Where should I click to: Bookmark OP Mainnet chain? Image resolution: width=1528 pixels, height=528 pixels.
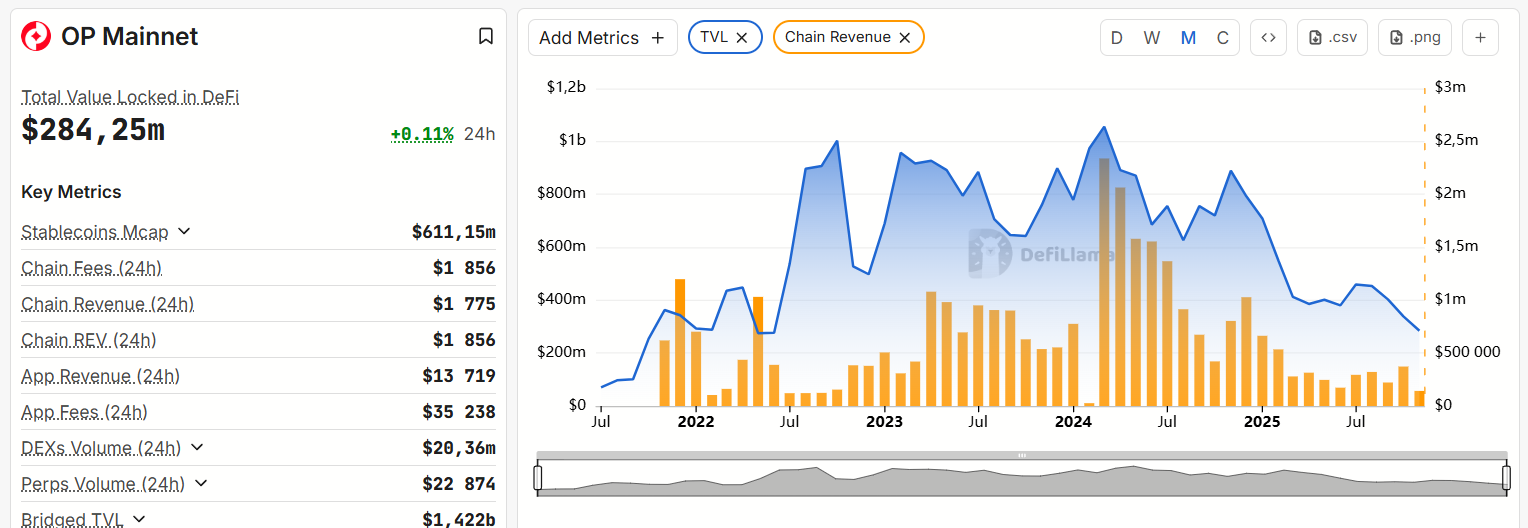486,37
